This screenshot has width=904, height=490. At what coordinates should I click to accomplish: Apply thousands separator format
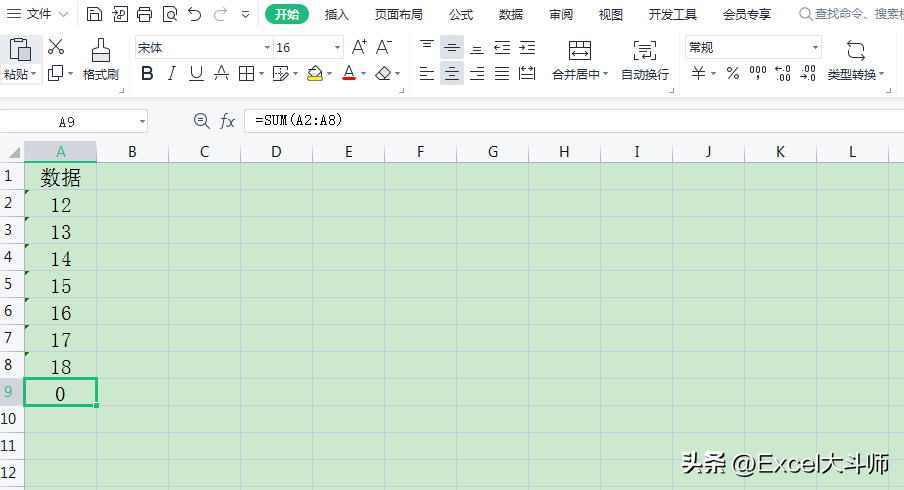(x=758, y=73)
